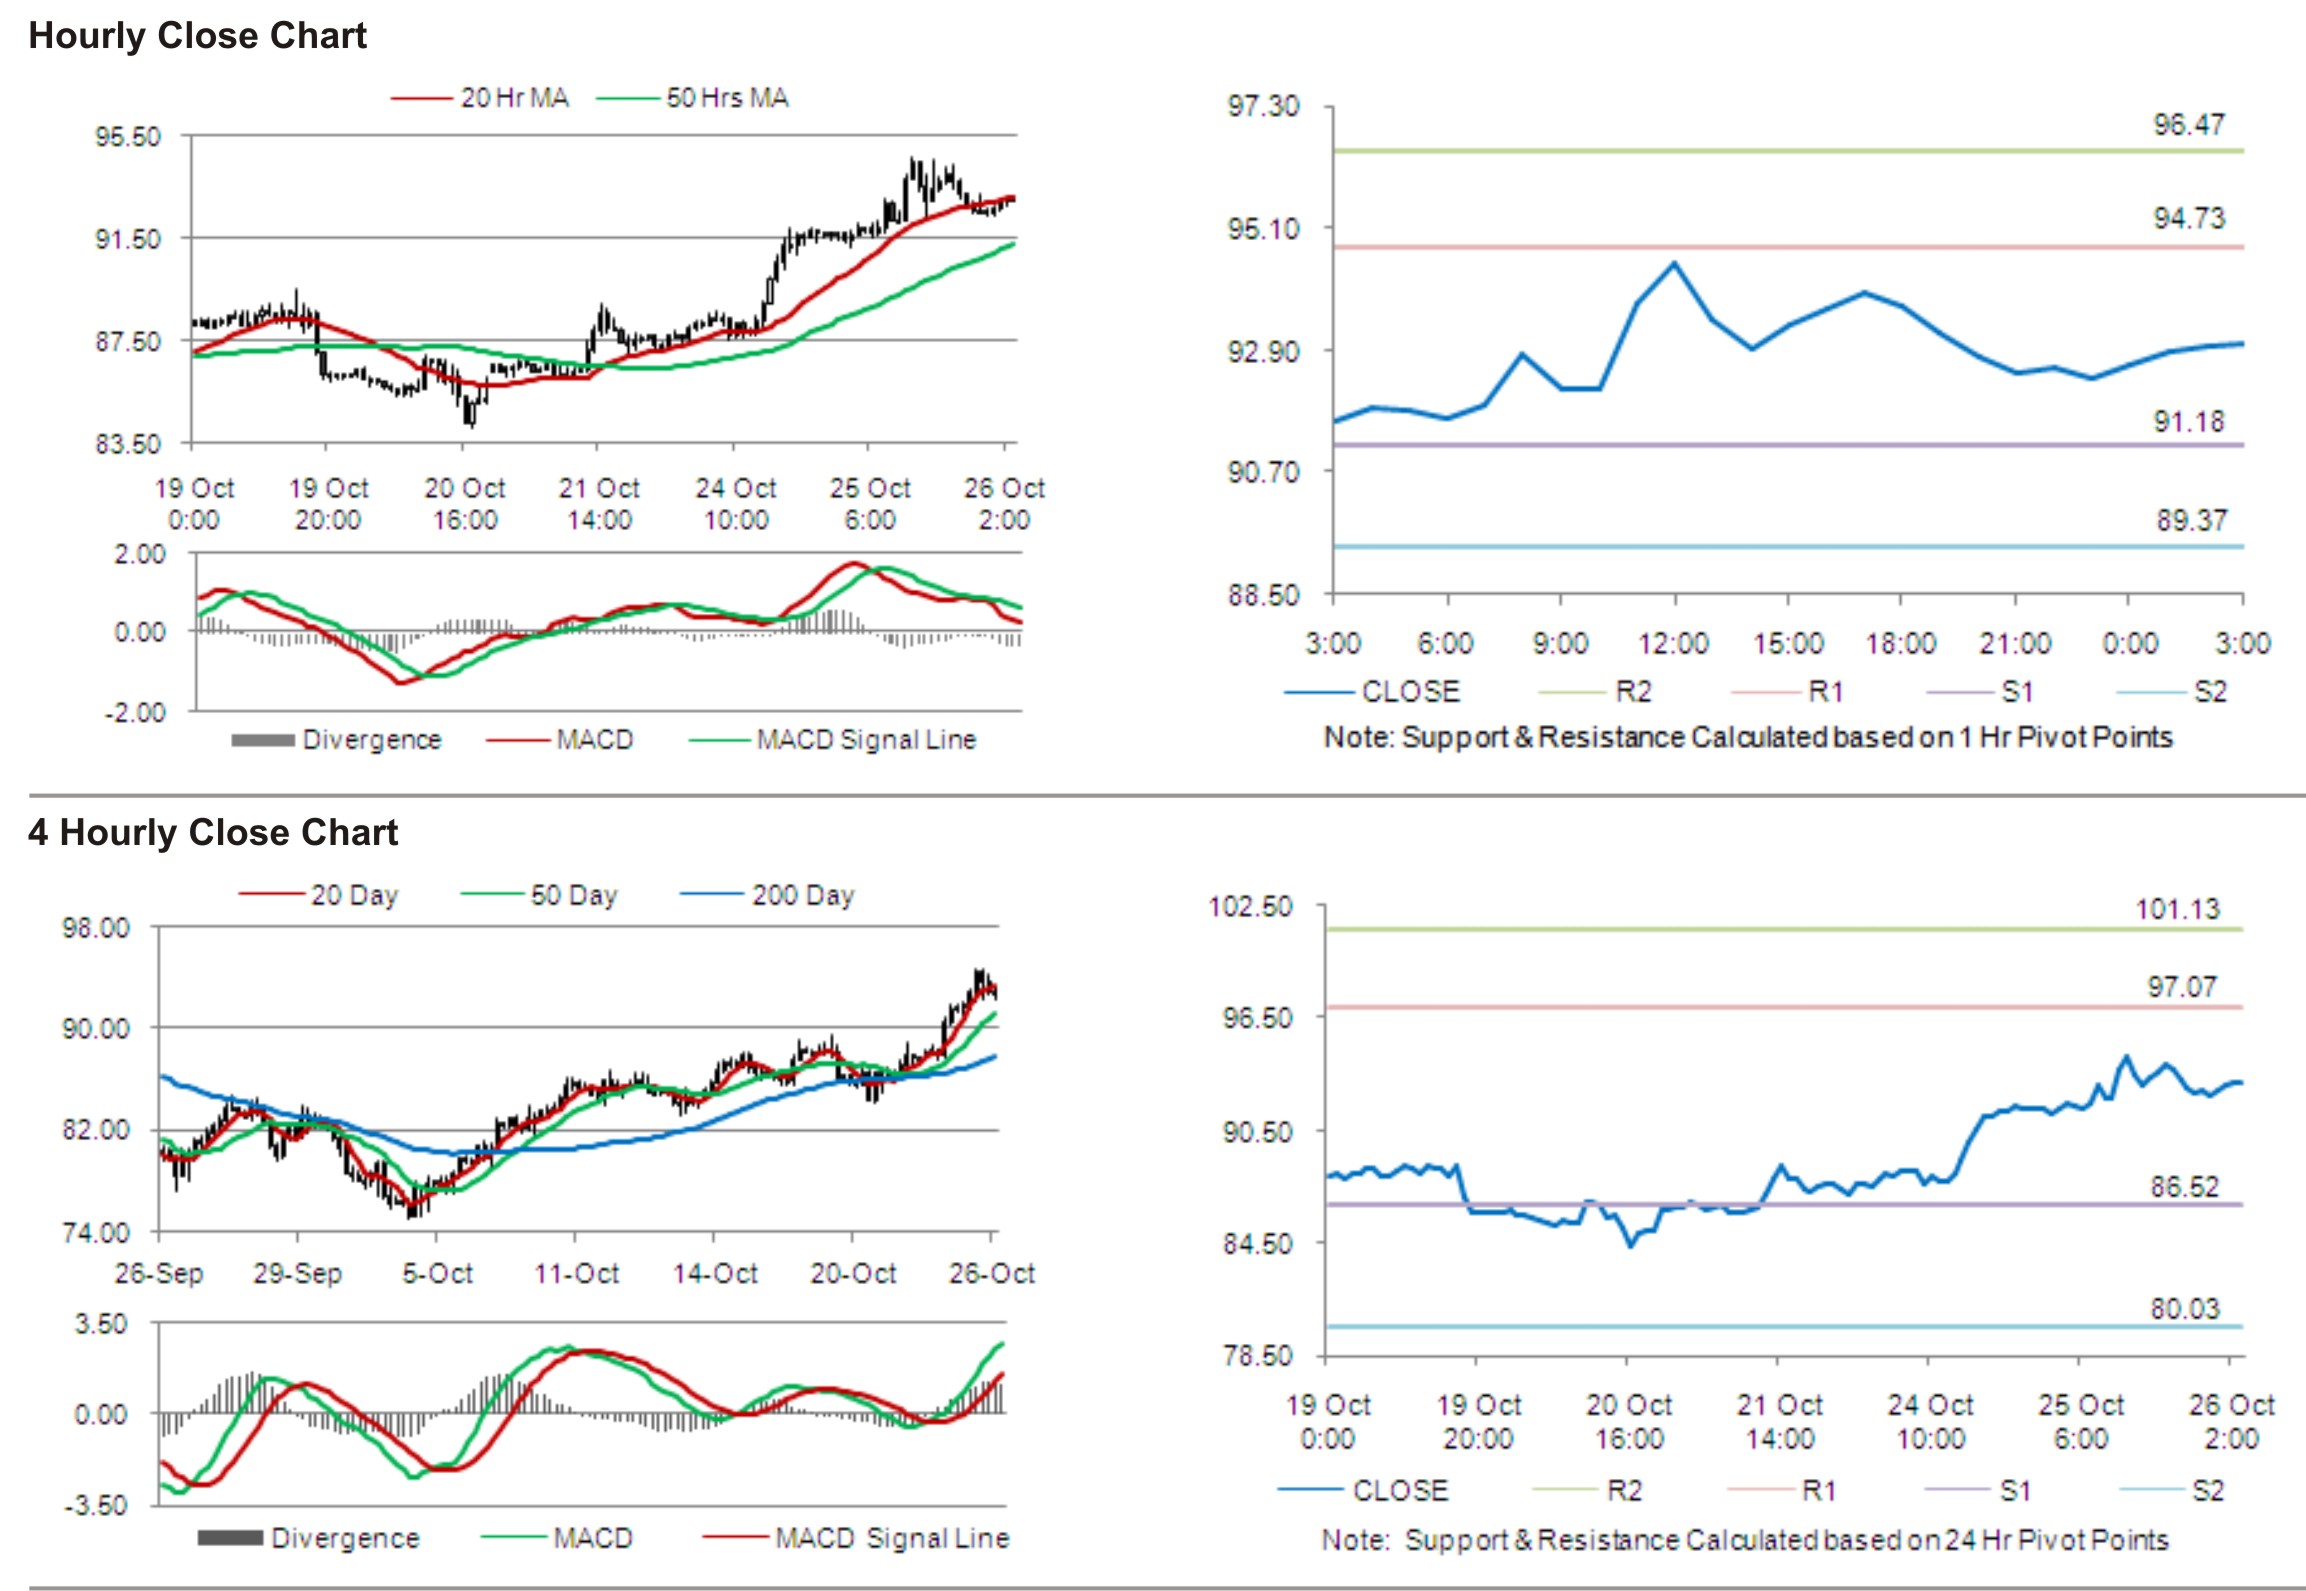The width and height of the screenshot is (2306, 1591).
Task: Click the 3.50 MACD axis value
Action: (x=101, y=1325)
